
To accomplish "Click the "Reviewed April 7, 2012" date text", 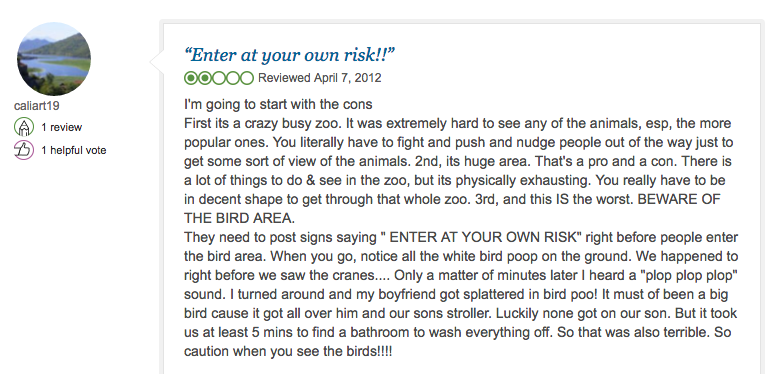I will [x=320, y=78].
